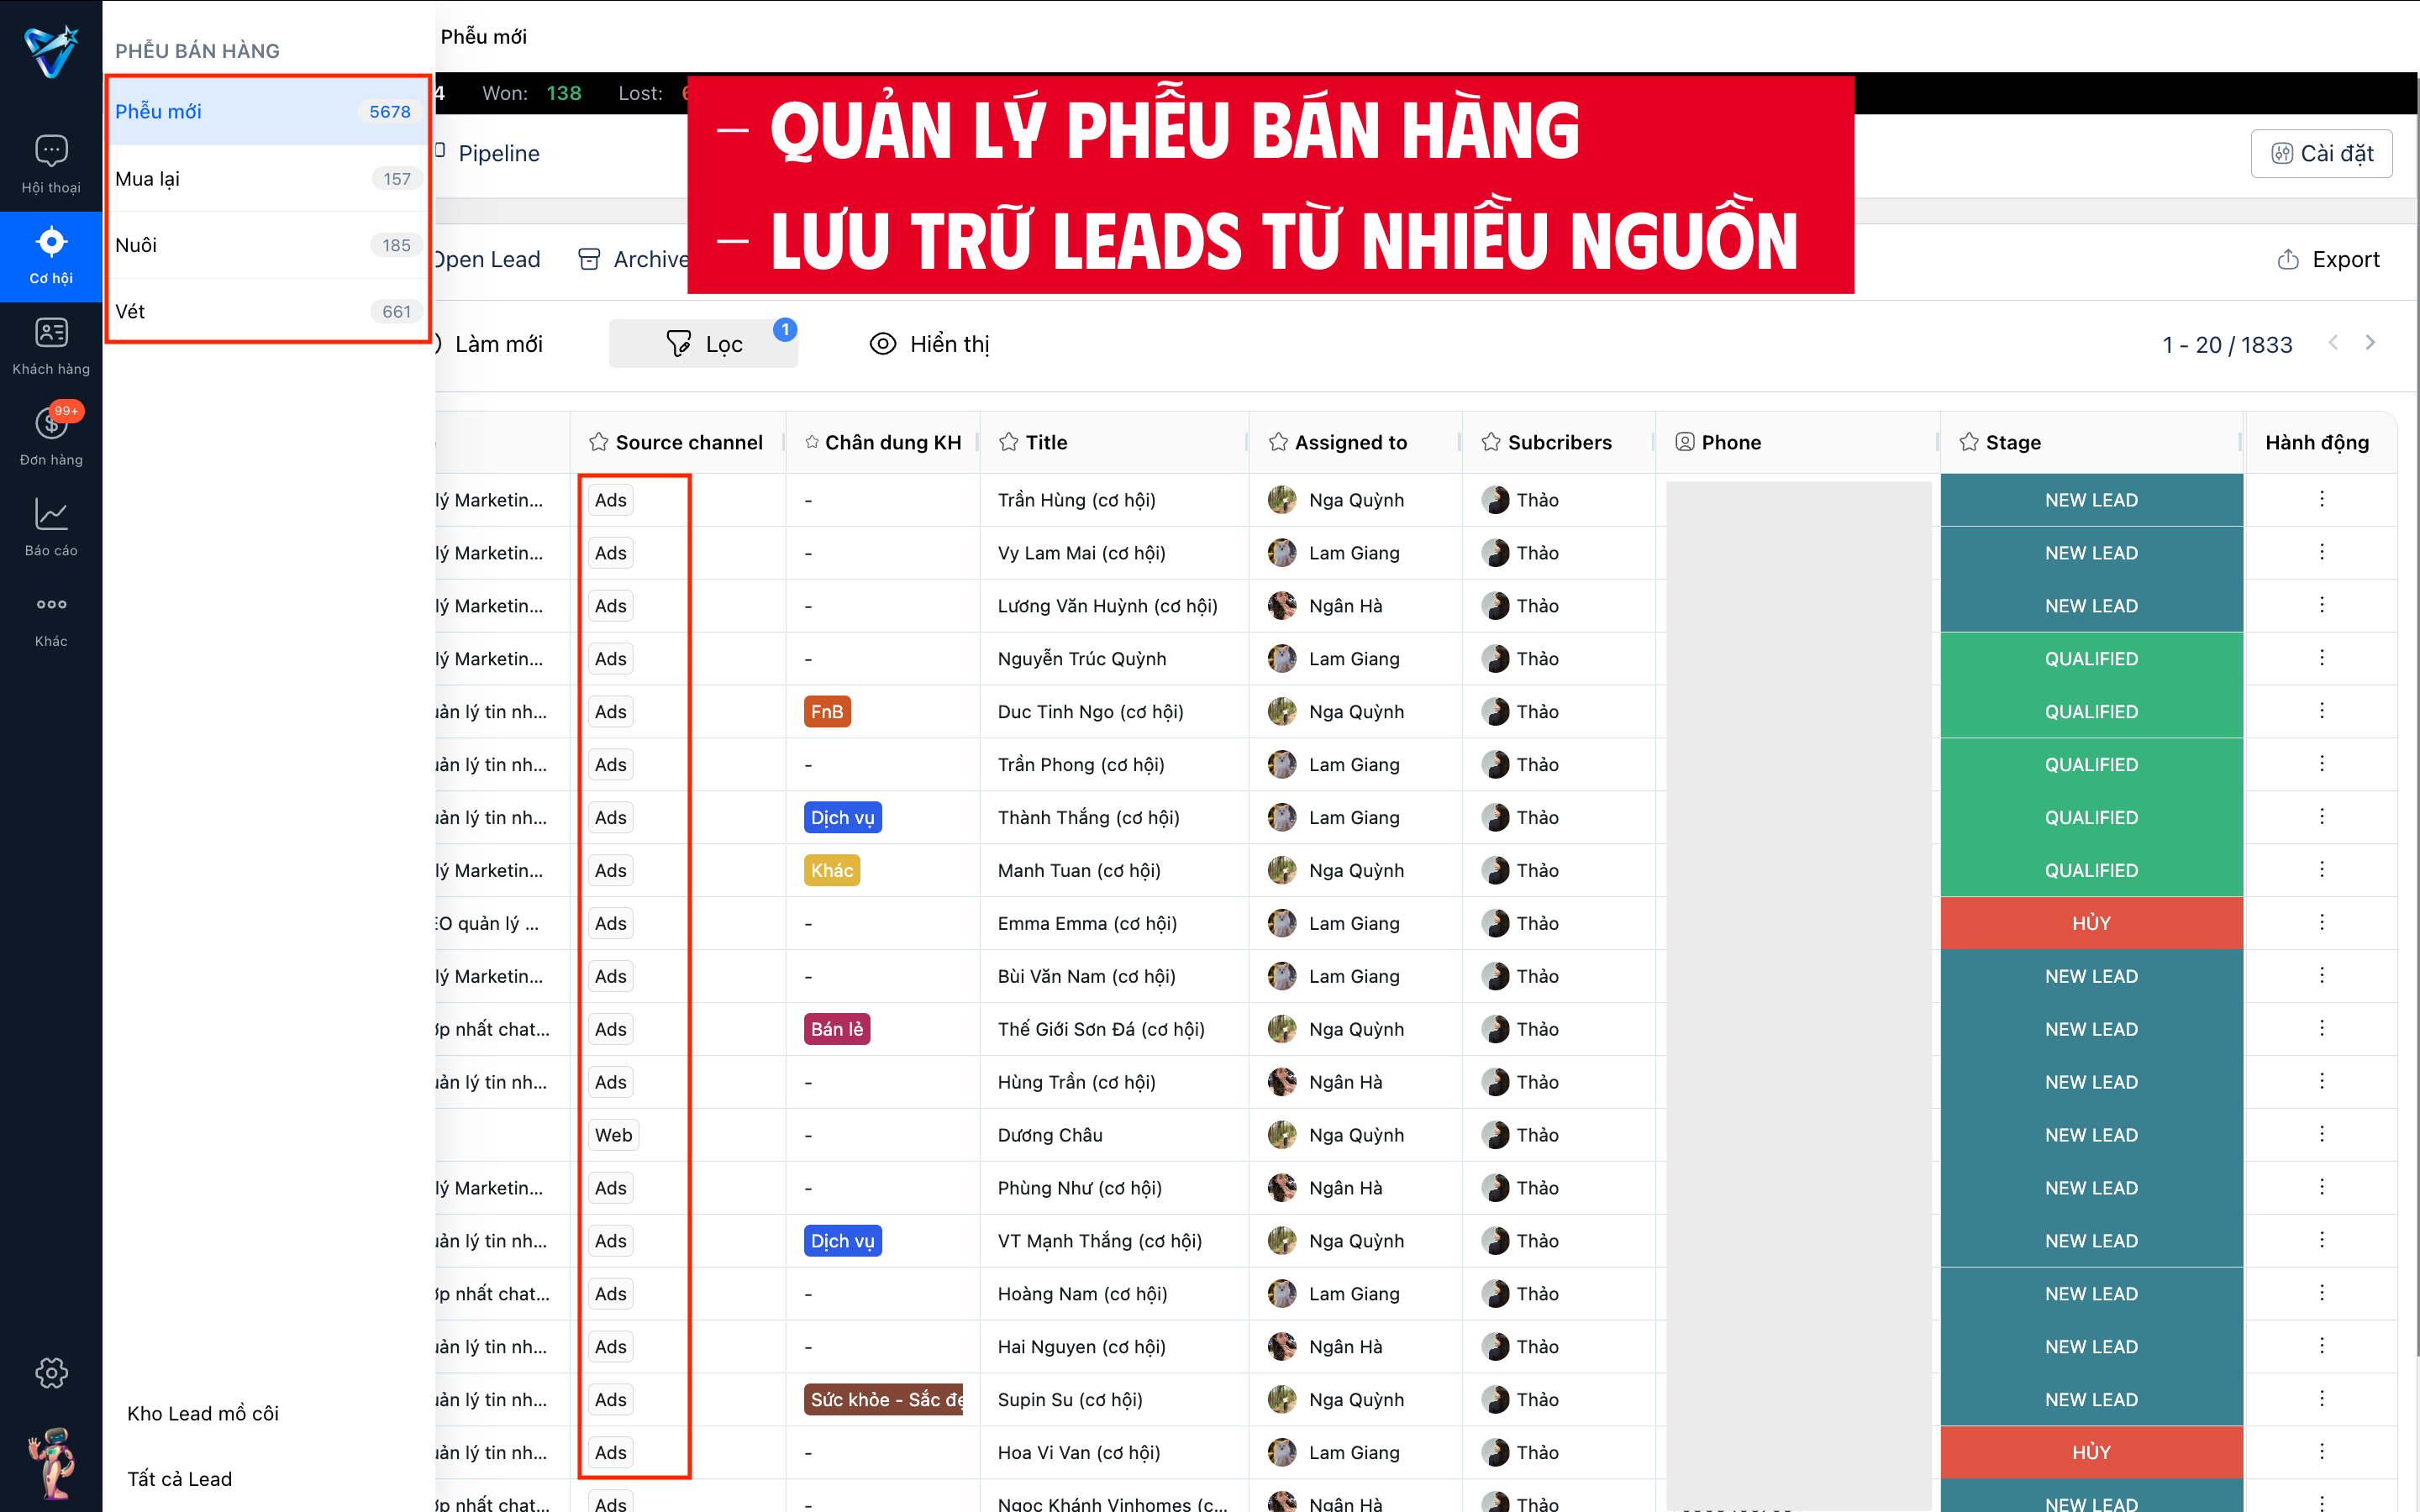Click the star icon on Stage column
The height and width of the screenshot is (1512, 2420).
pyautogui.click(x=1969, y=442)
